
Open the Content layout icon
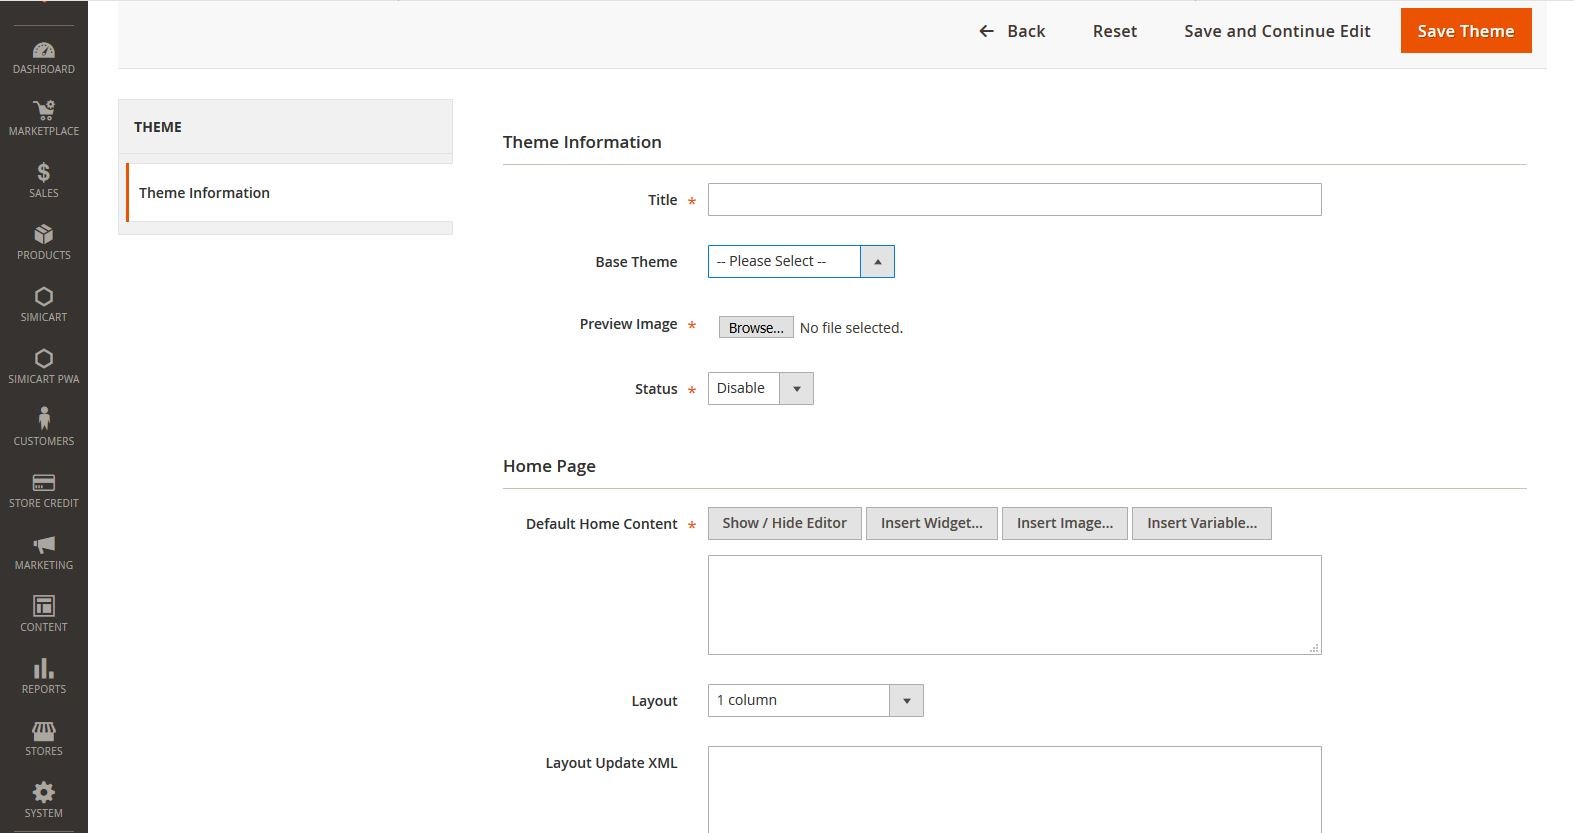pos(44,607)
